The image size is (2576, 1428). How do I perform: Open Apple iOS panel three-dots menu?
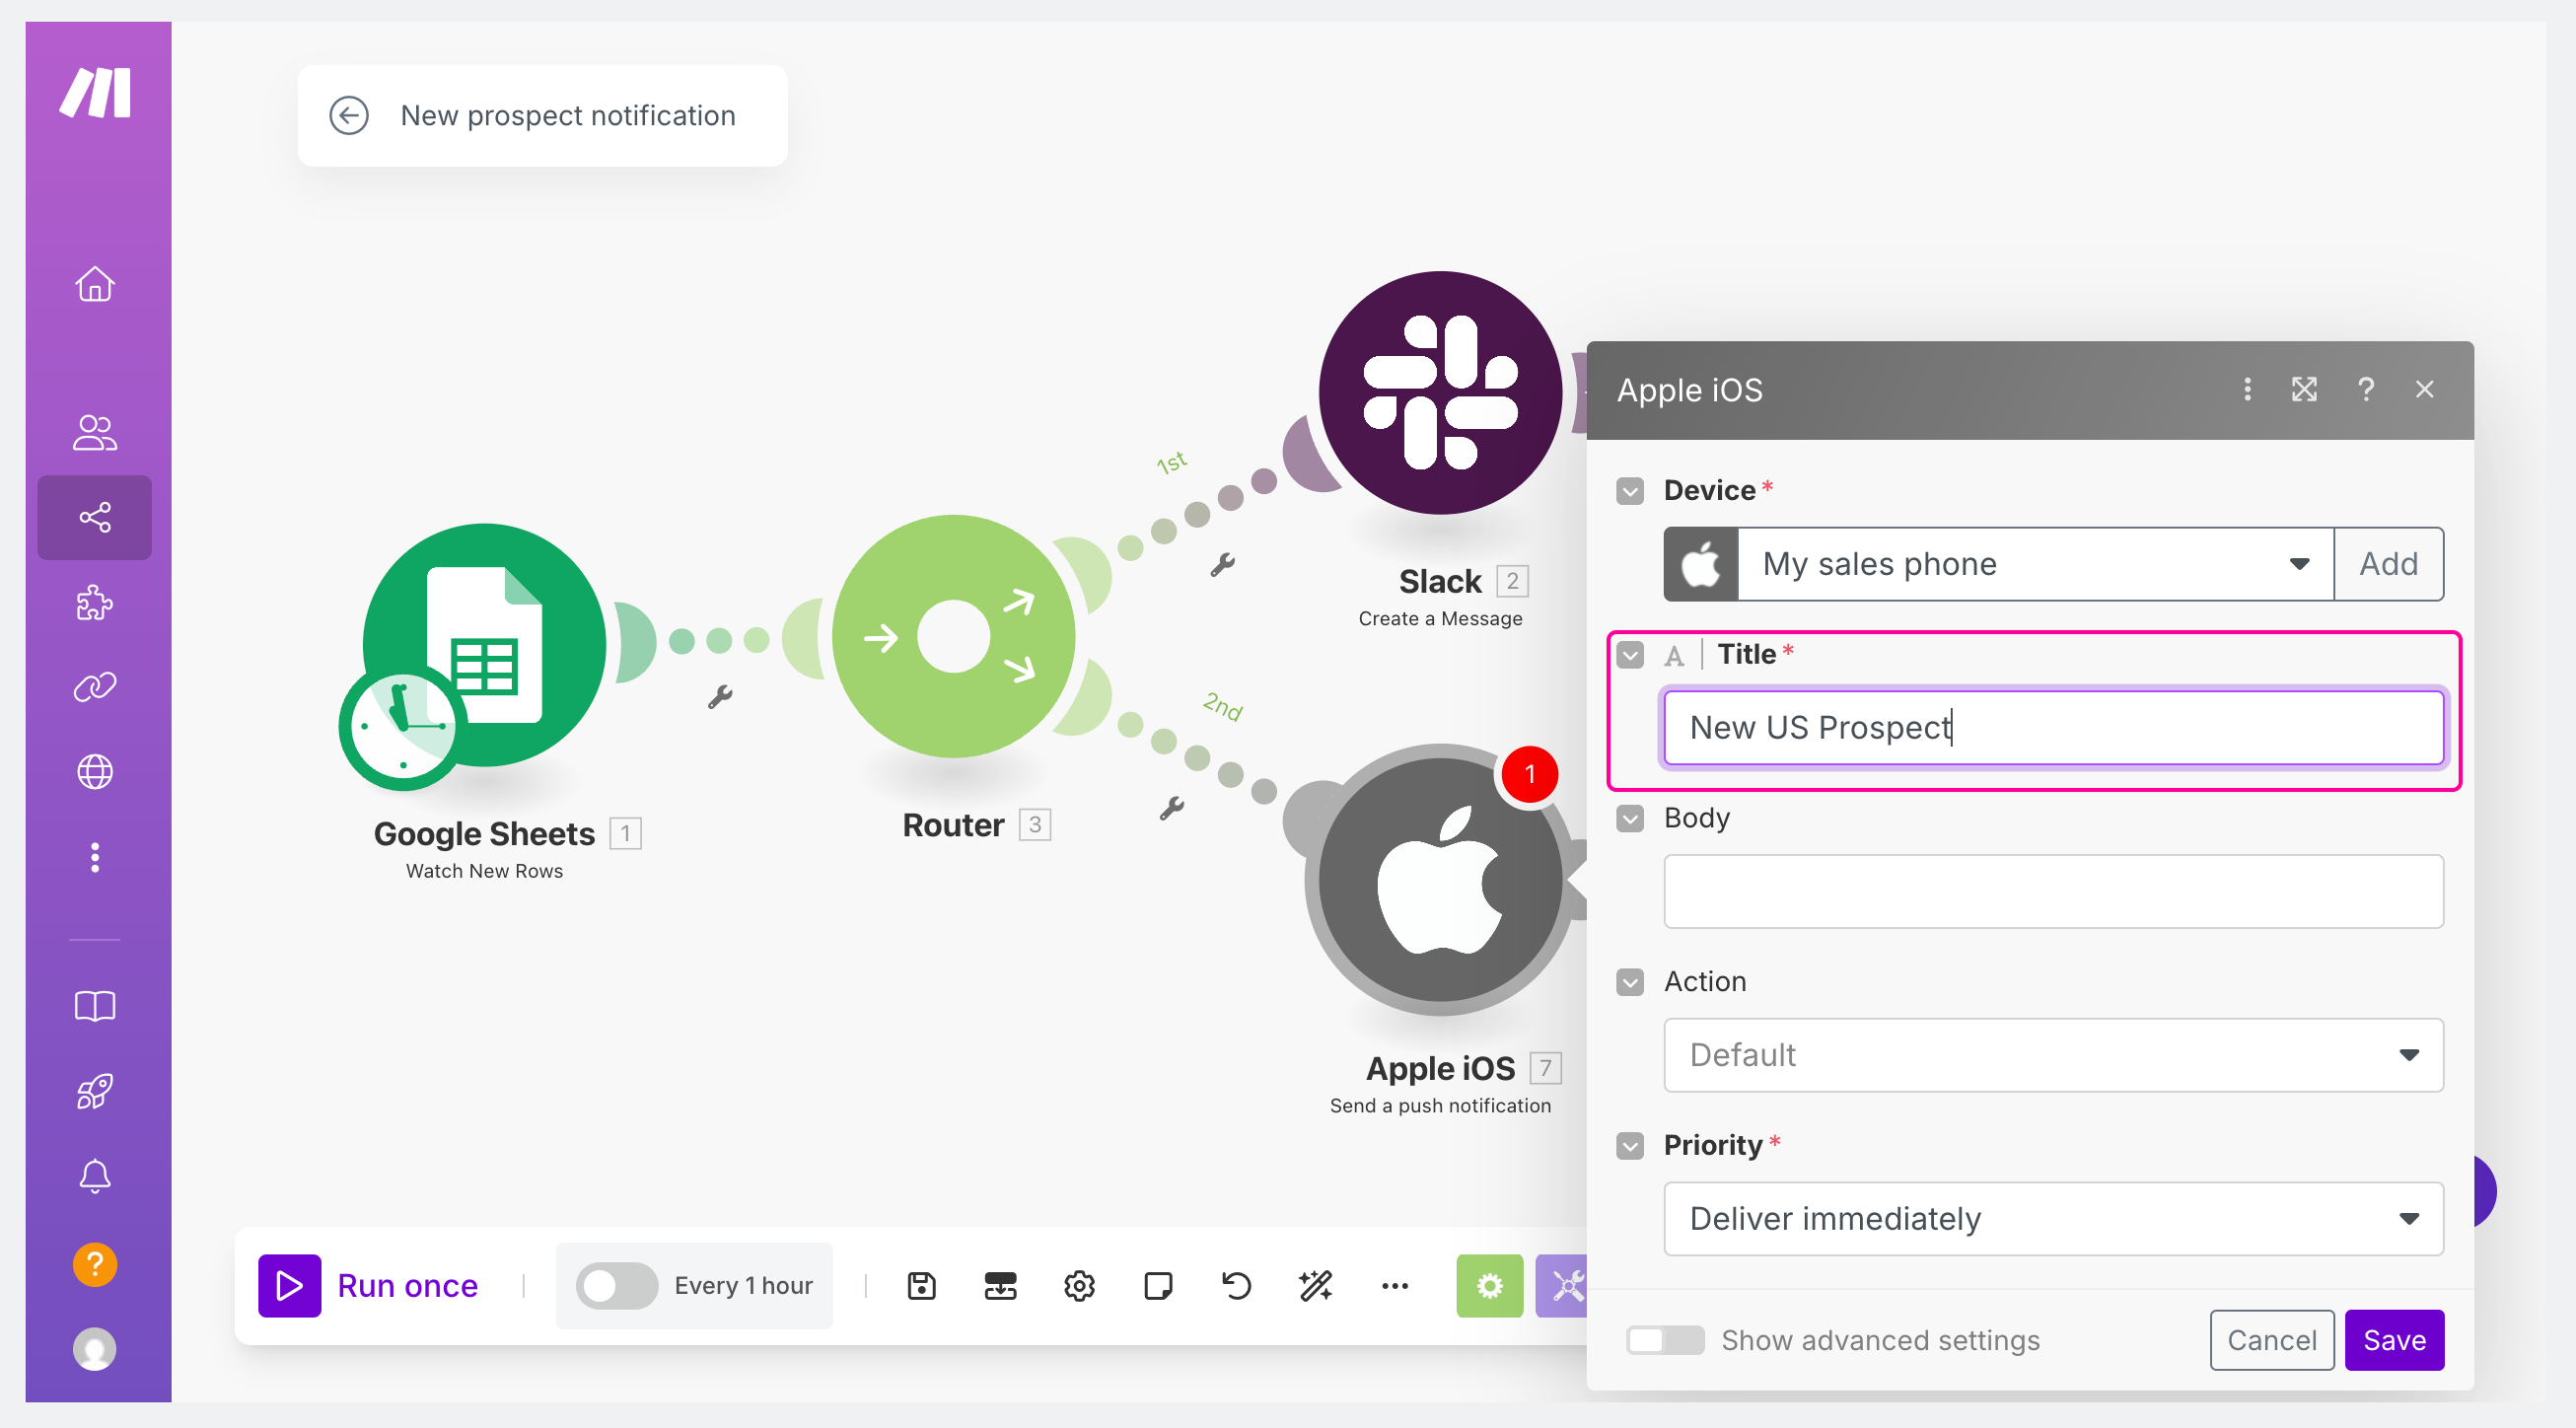click(x=2247, y=389)
